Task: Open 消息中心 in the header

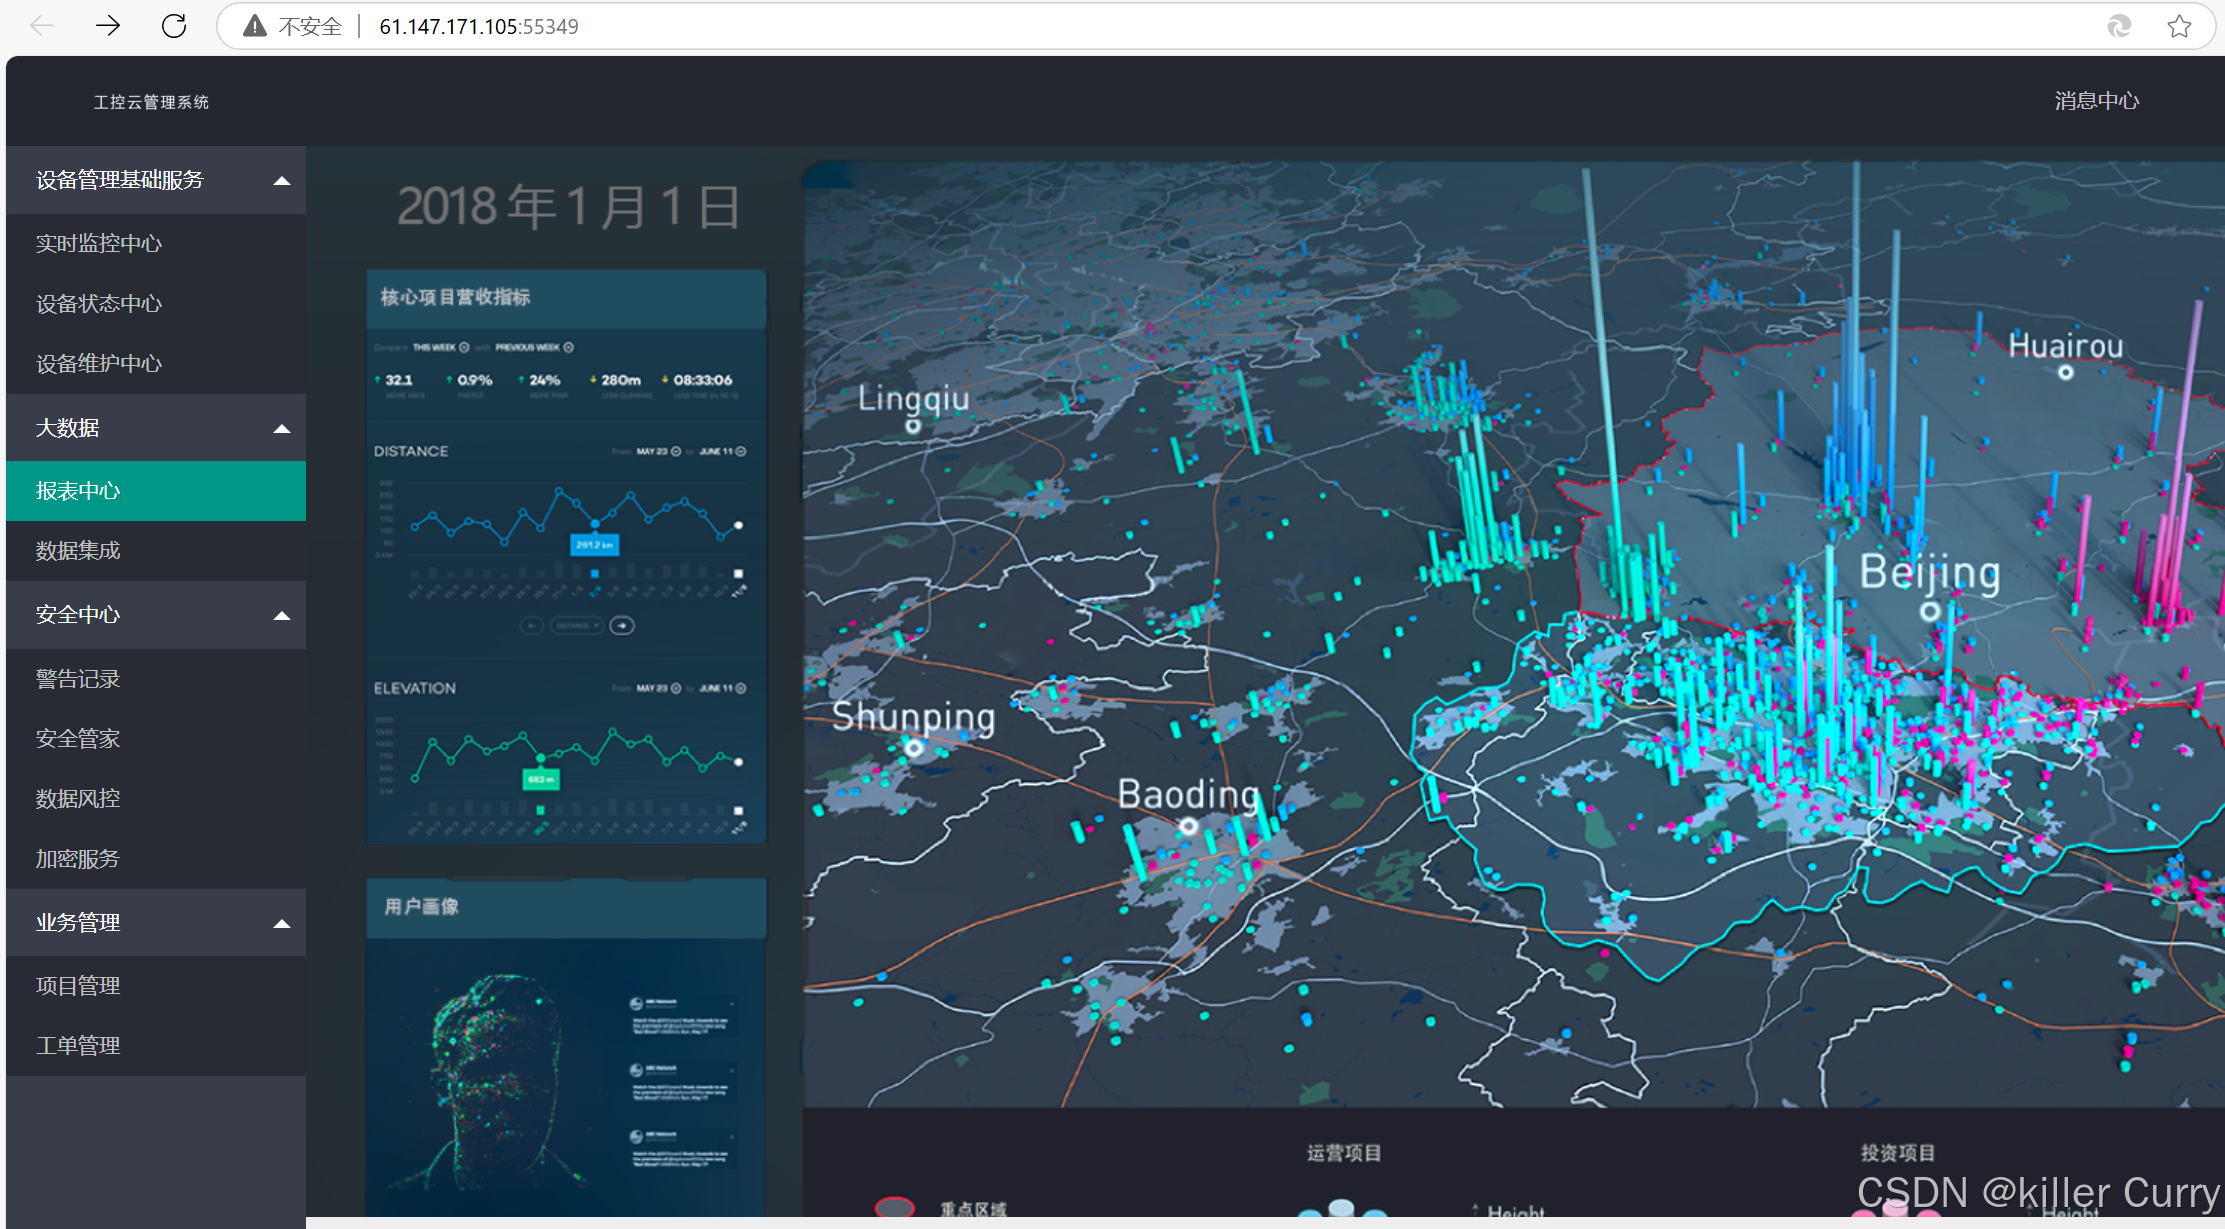Action: click(2096, 101)
